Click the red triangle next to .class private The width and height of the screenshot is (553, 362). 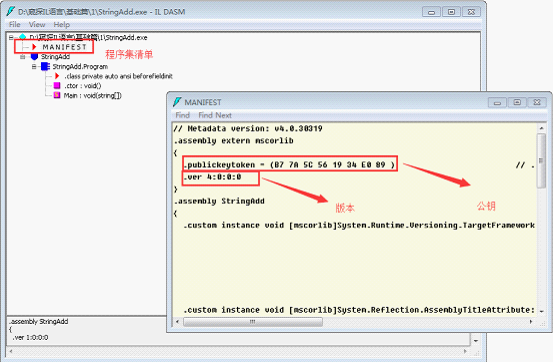(57, 76)
